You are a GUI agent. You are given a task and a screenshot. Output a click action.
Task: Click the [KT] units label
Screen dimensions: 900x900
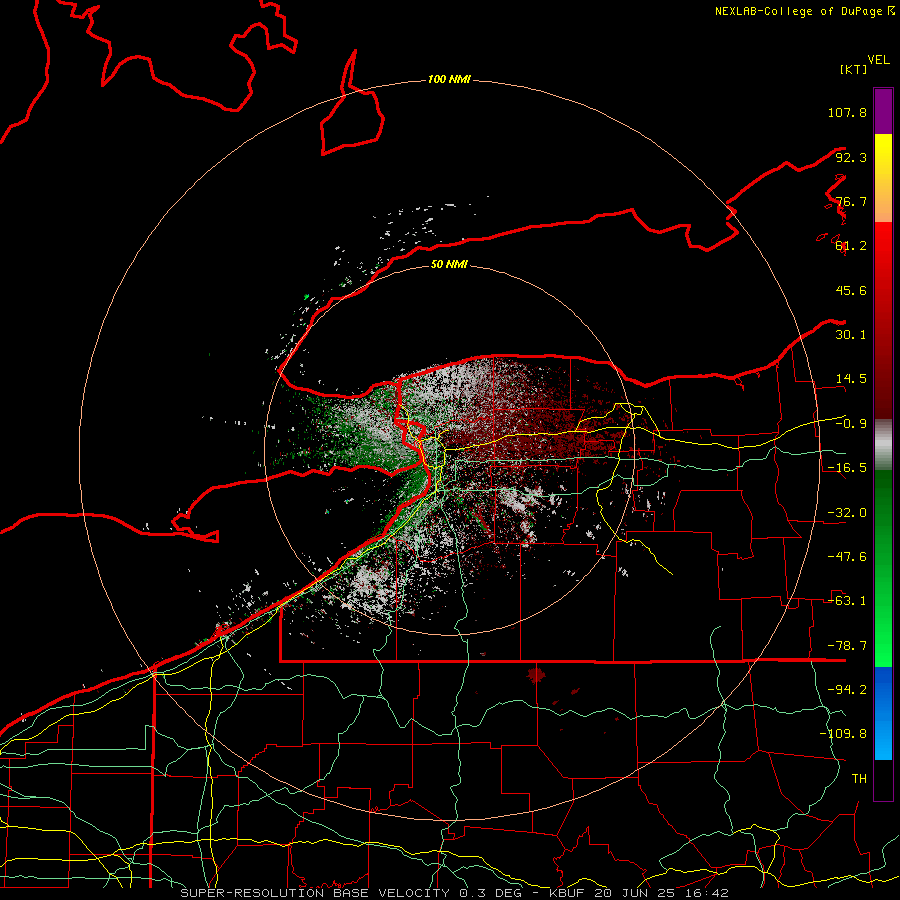(x=854, y=69)
